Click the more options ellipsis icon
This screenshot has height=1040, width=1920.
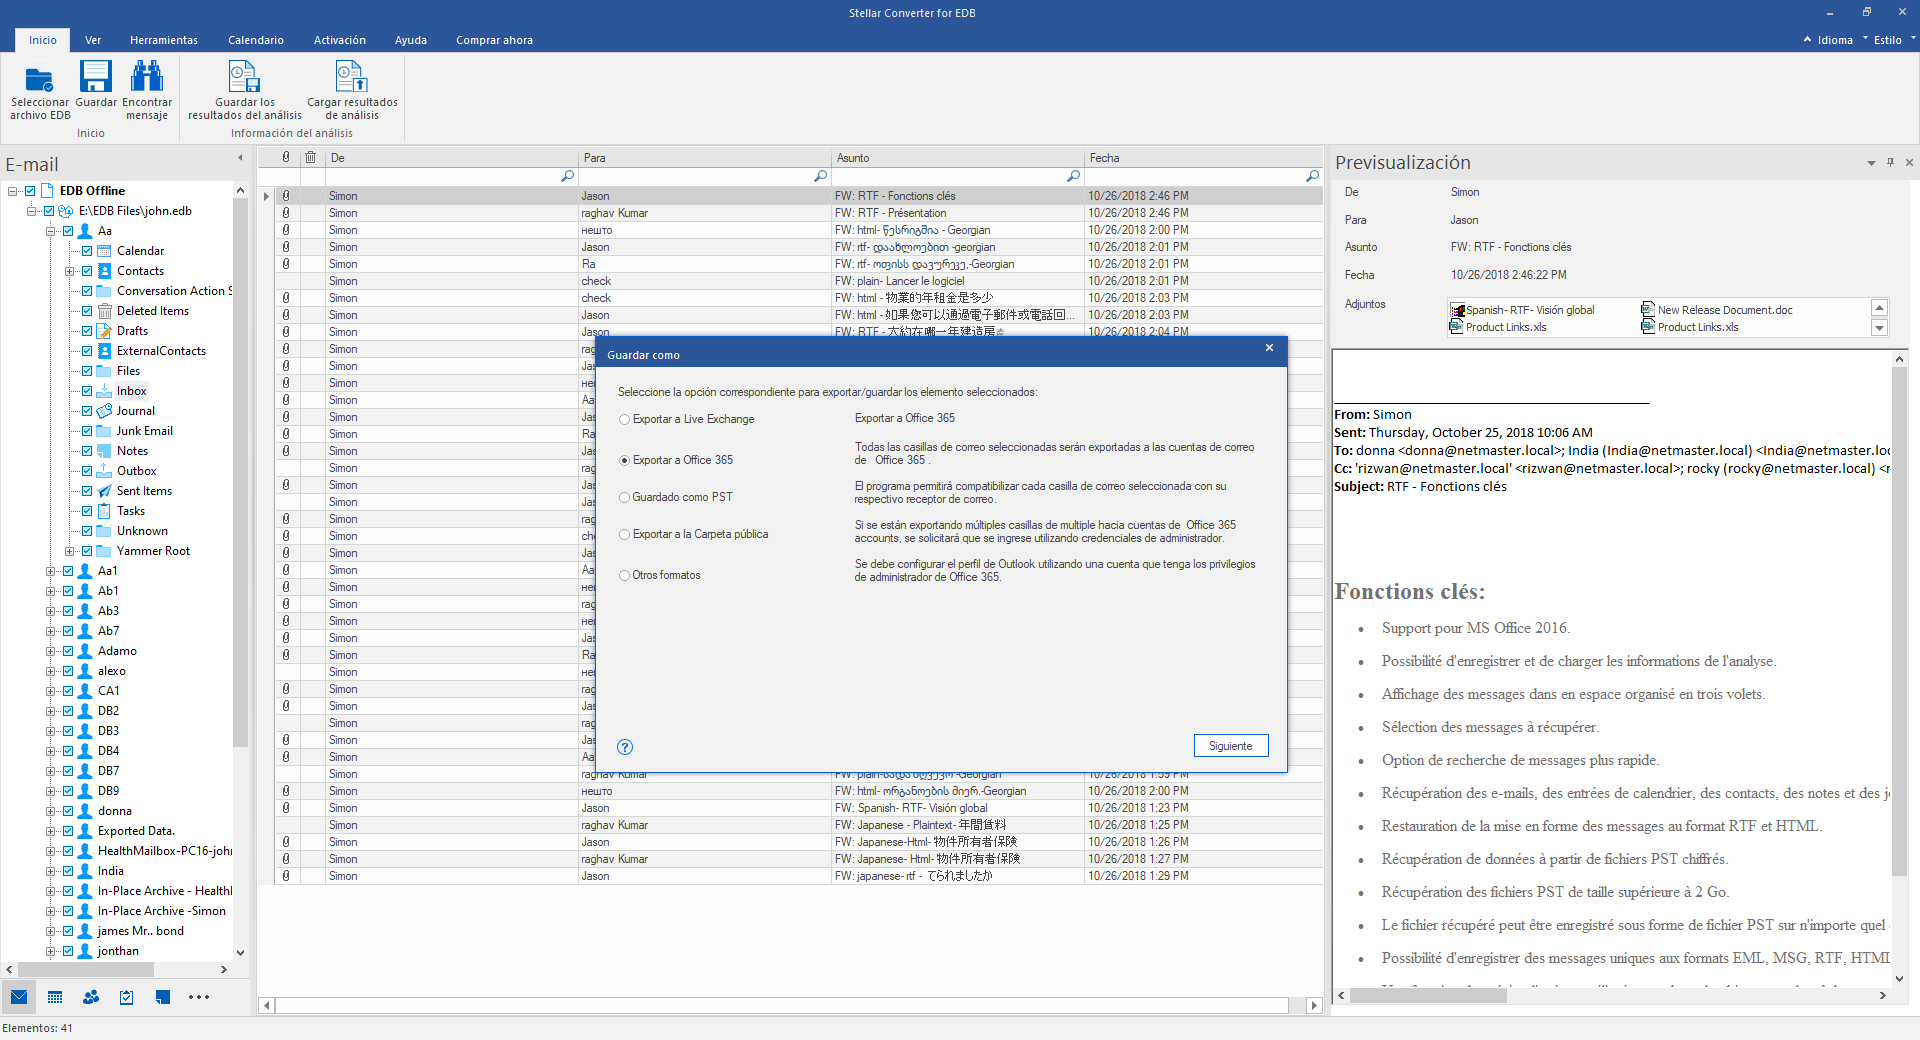(199, 997)
